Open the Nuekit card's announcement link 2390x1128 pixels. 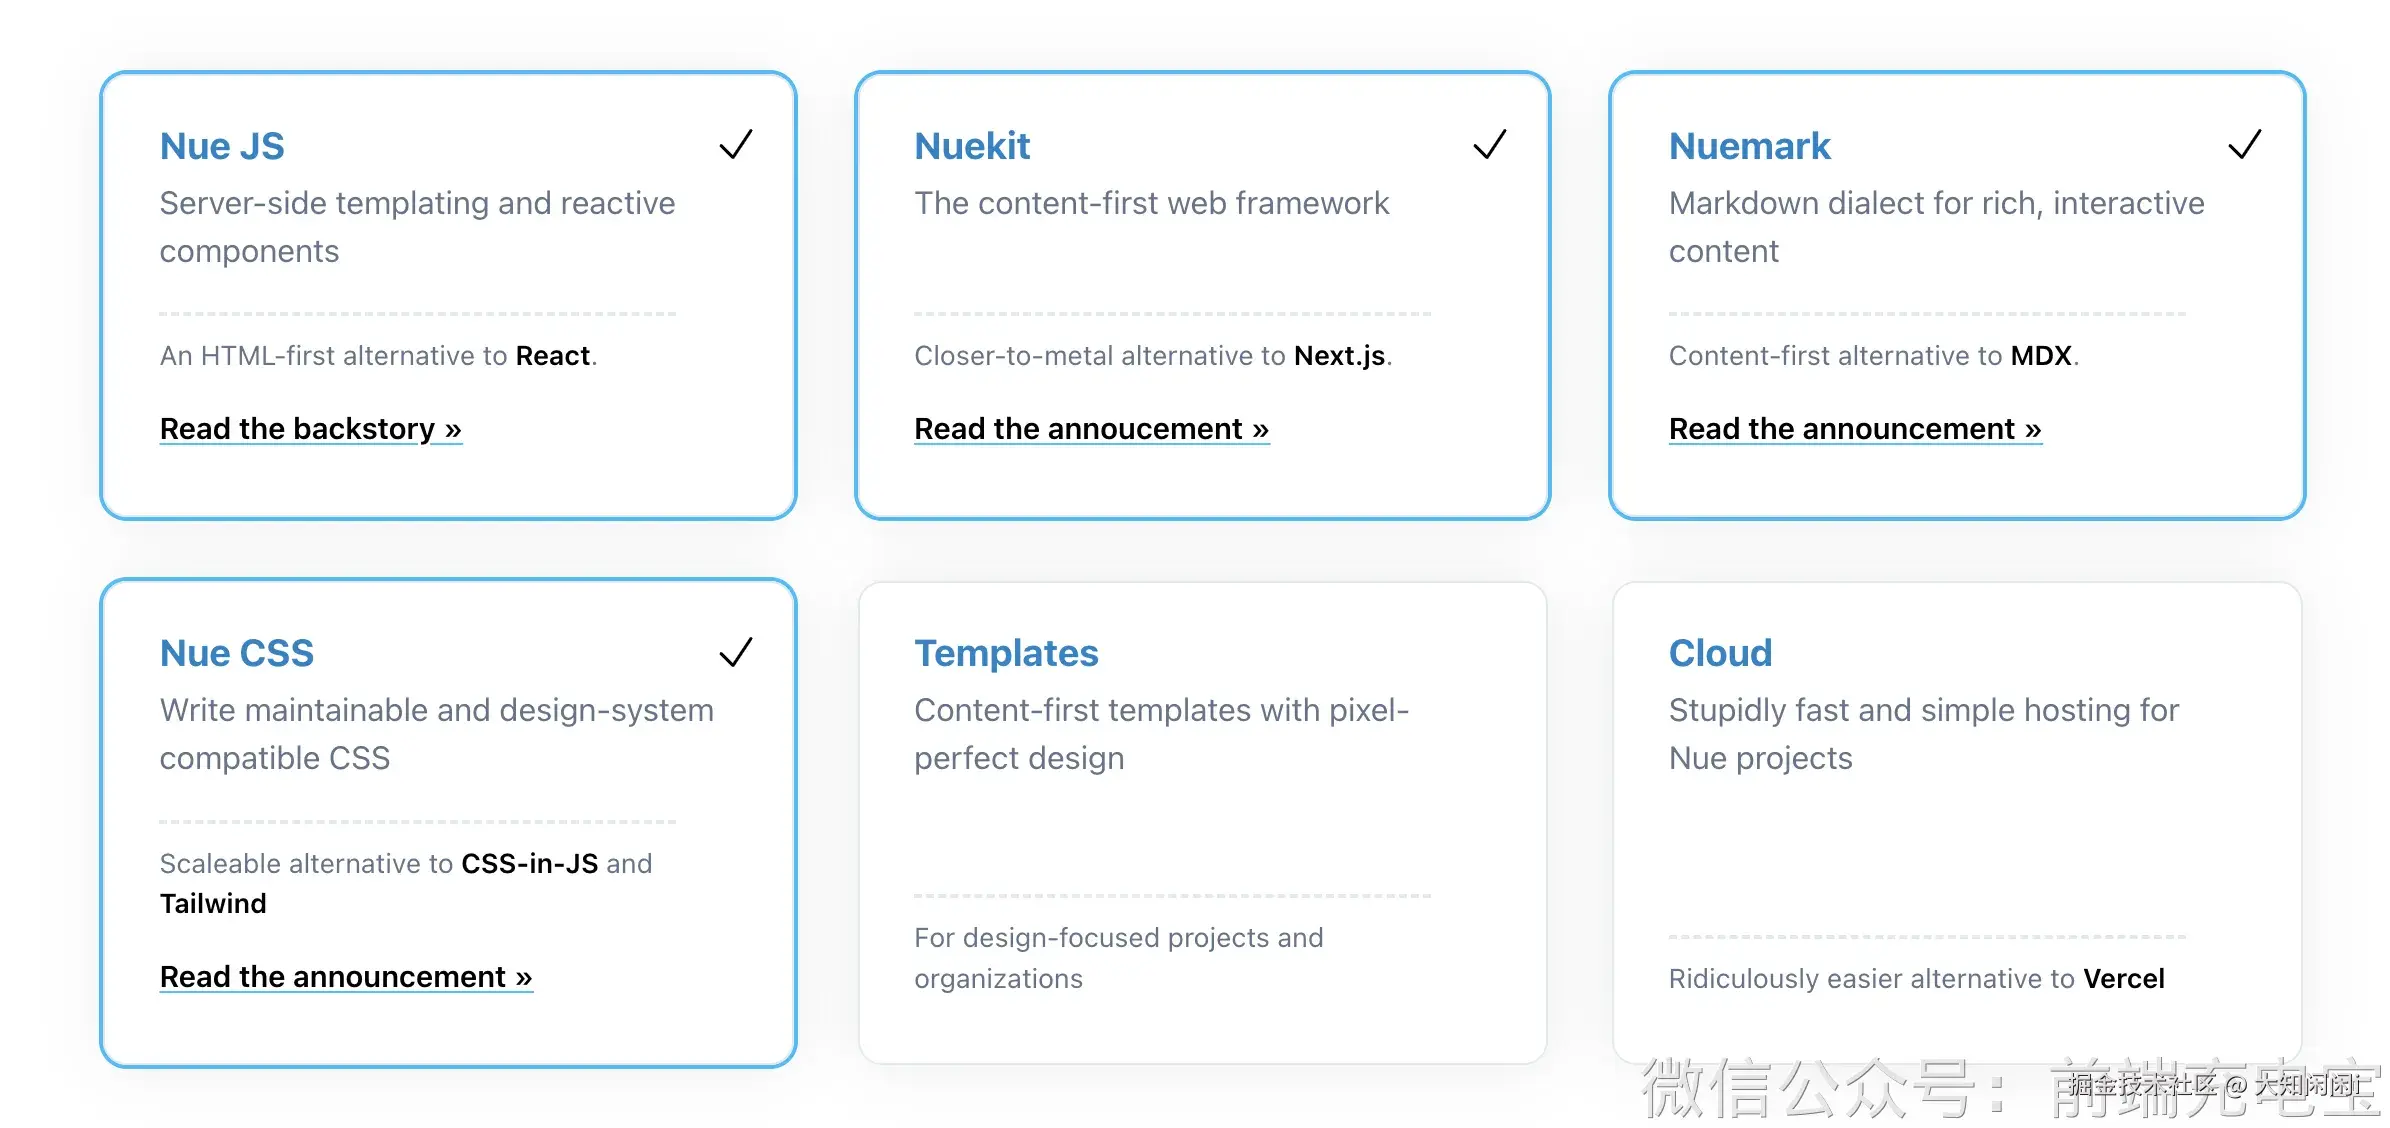click(1091, 429)
